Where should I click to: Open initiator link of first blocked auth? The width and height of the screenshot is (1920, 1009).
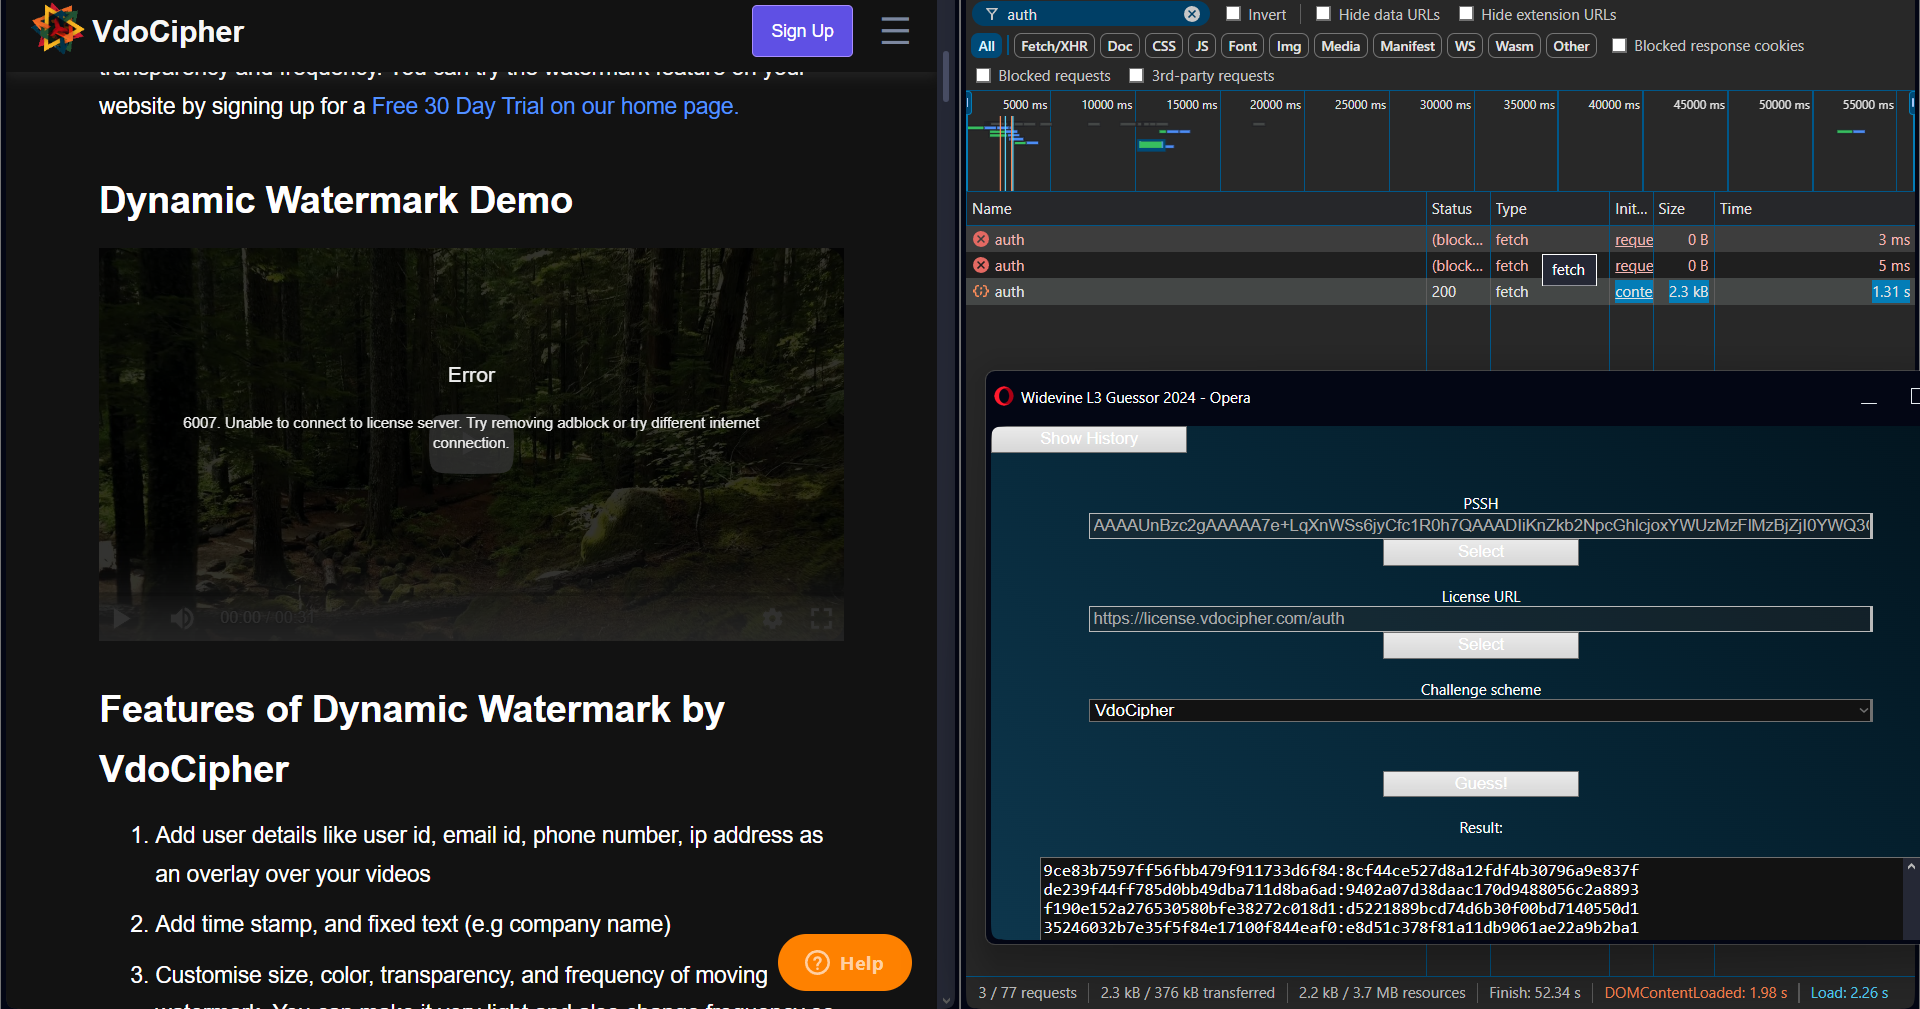click(x=1634, y=240)
